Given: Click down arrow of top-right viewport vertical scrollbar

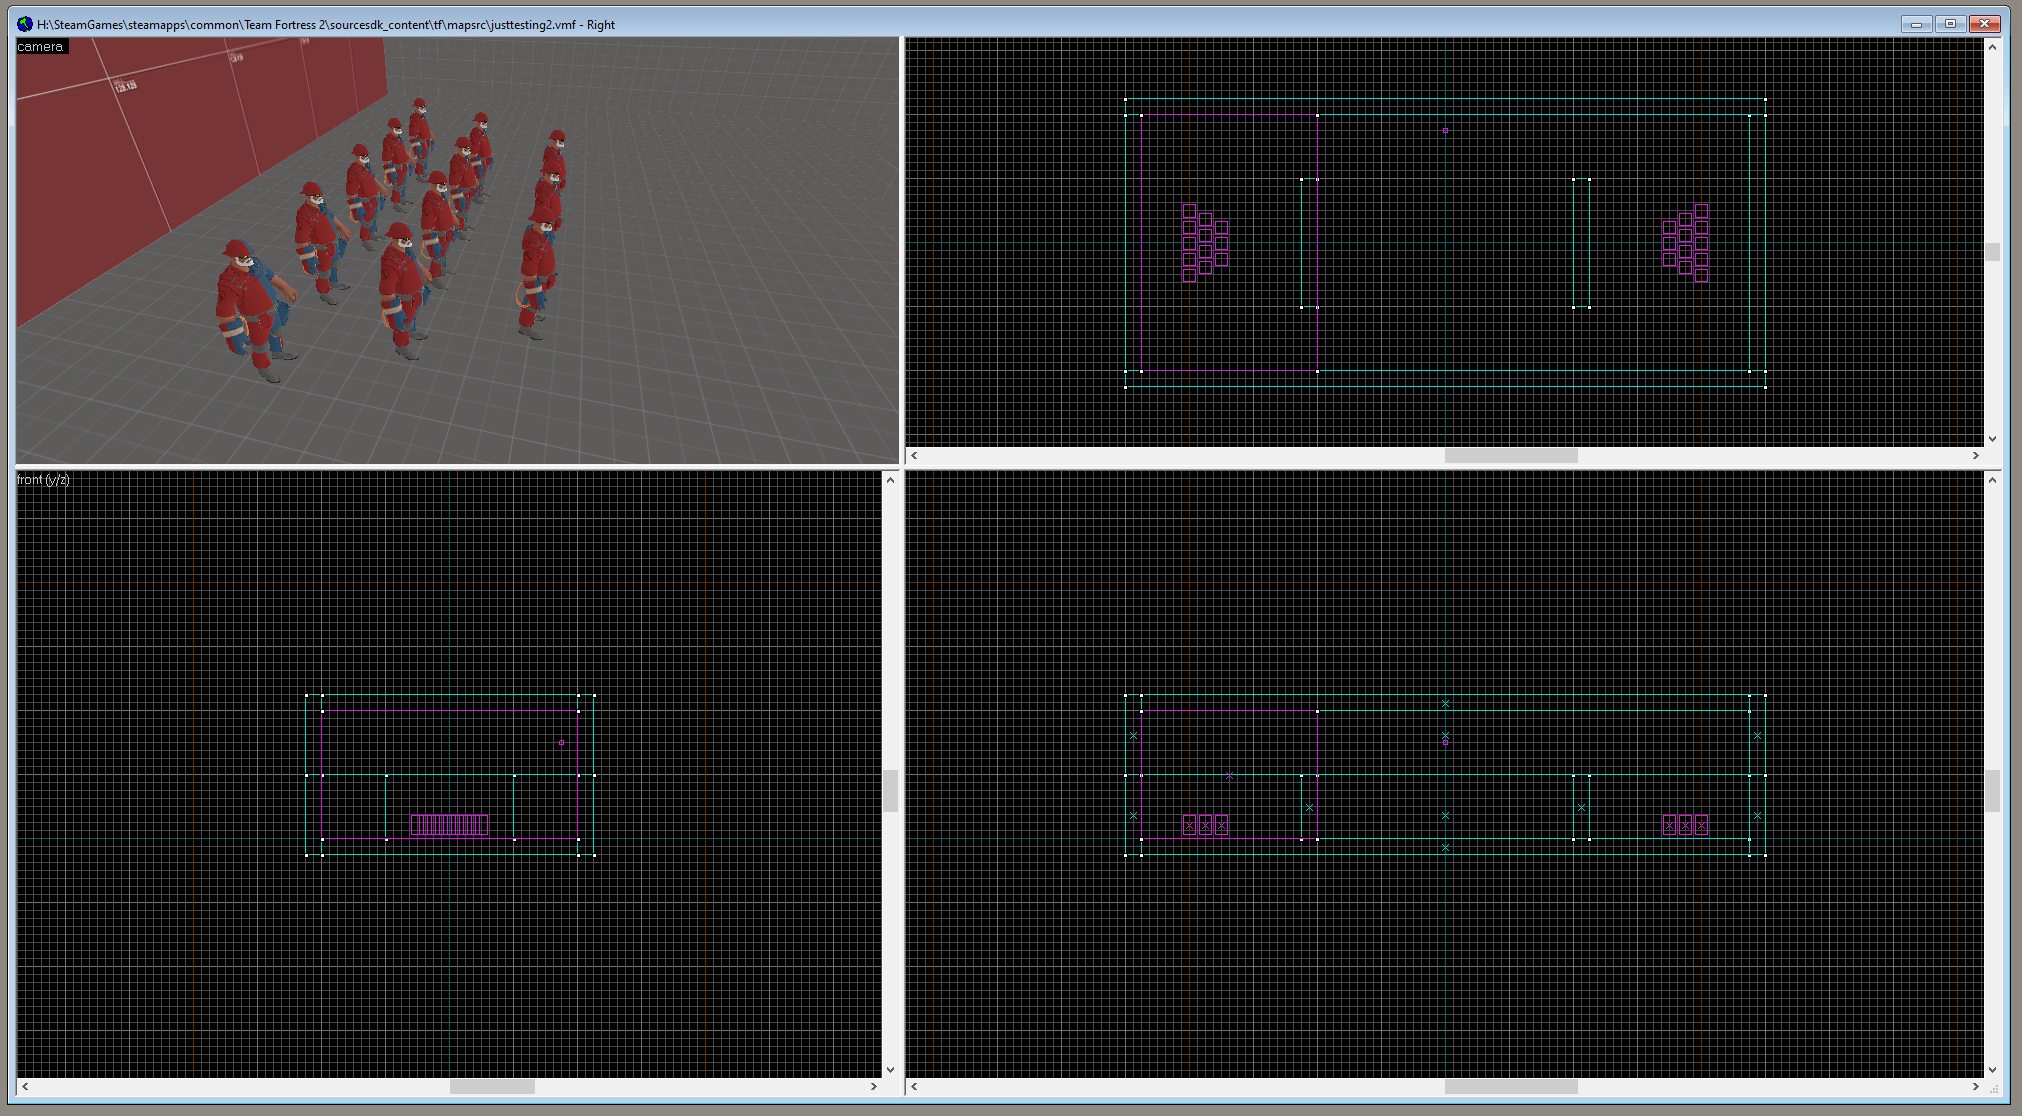Looking at the screenshot, I should click(1992, 438).
